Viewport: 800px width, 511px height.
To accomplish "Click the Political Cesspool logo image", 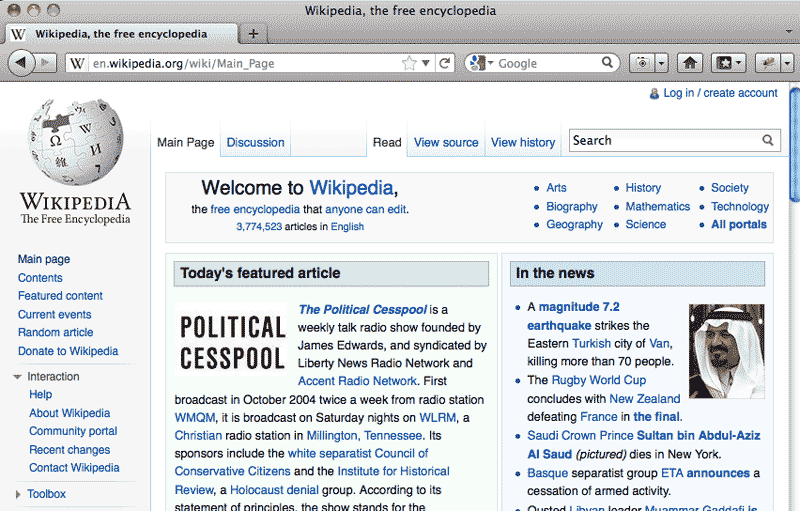I will click(x=233, y=341).
